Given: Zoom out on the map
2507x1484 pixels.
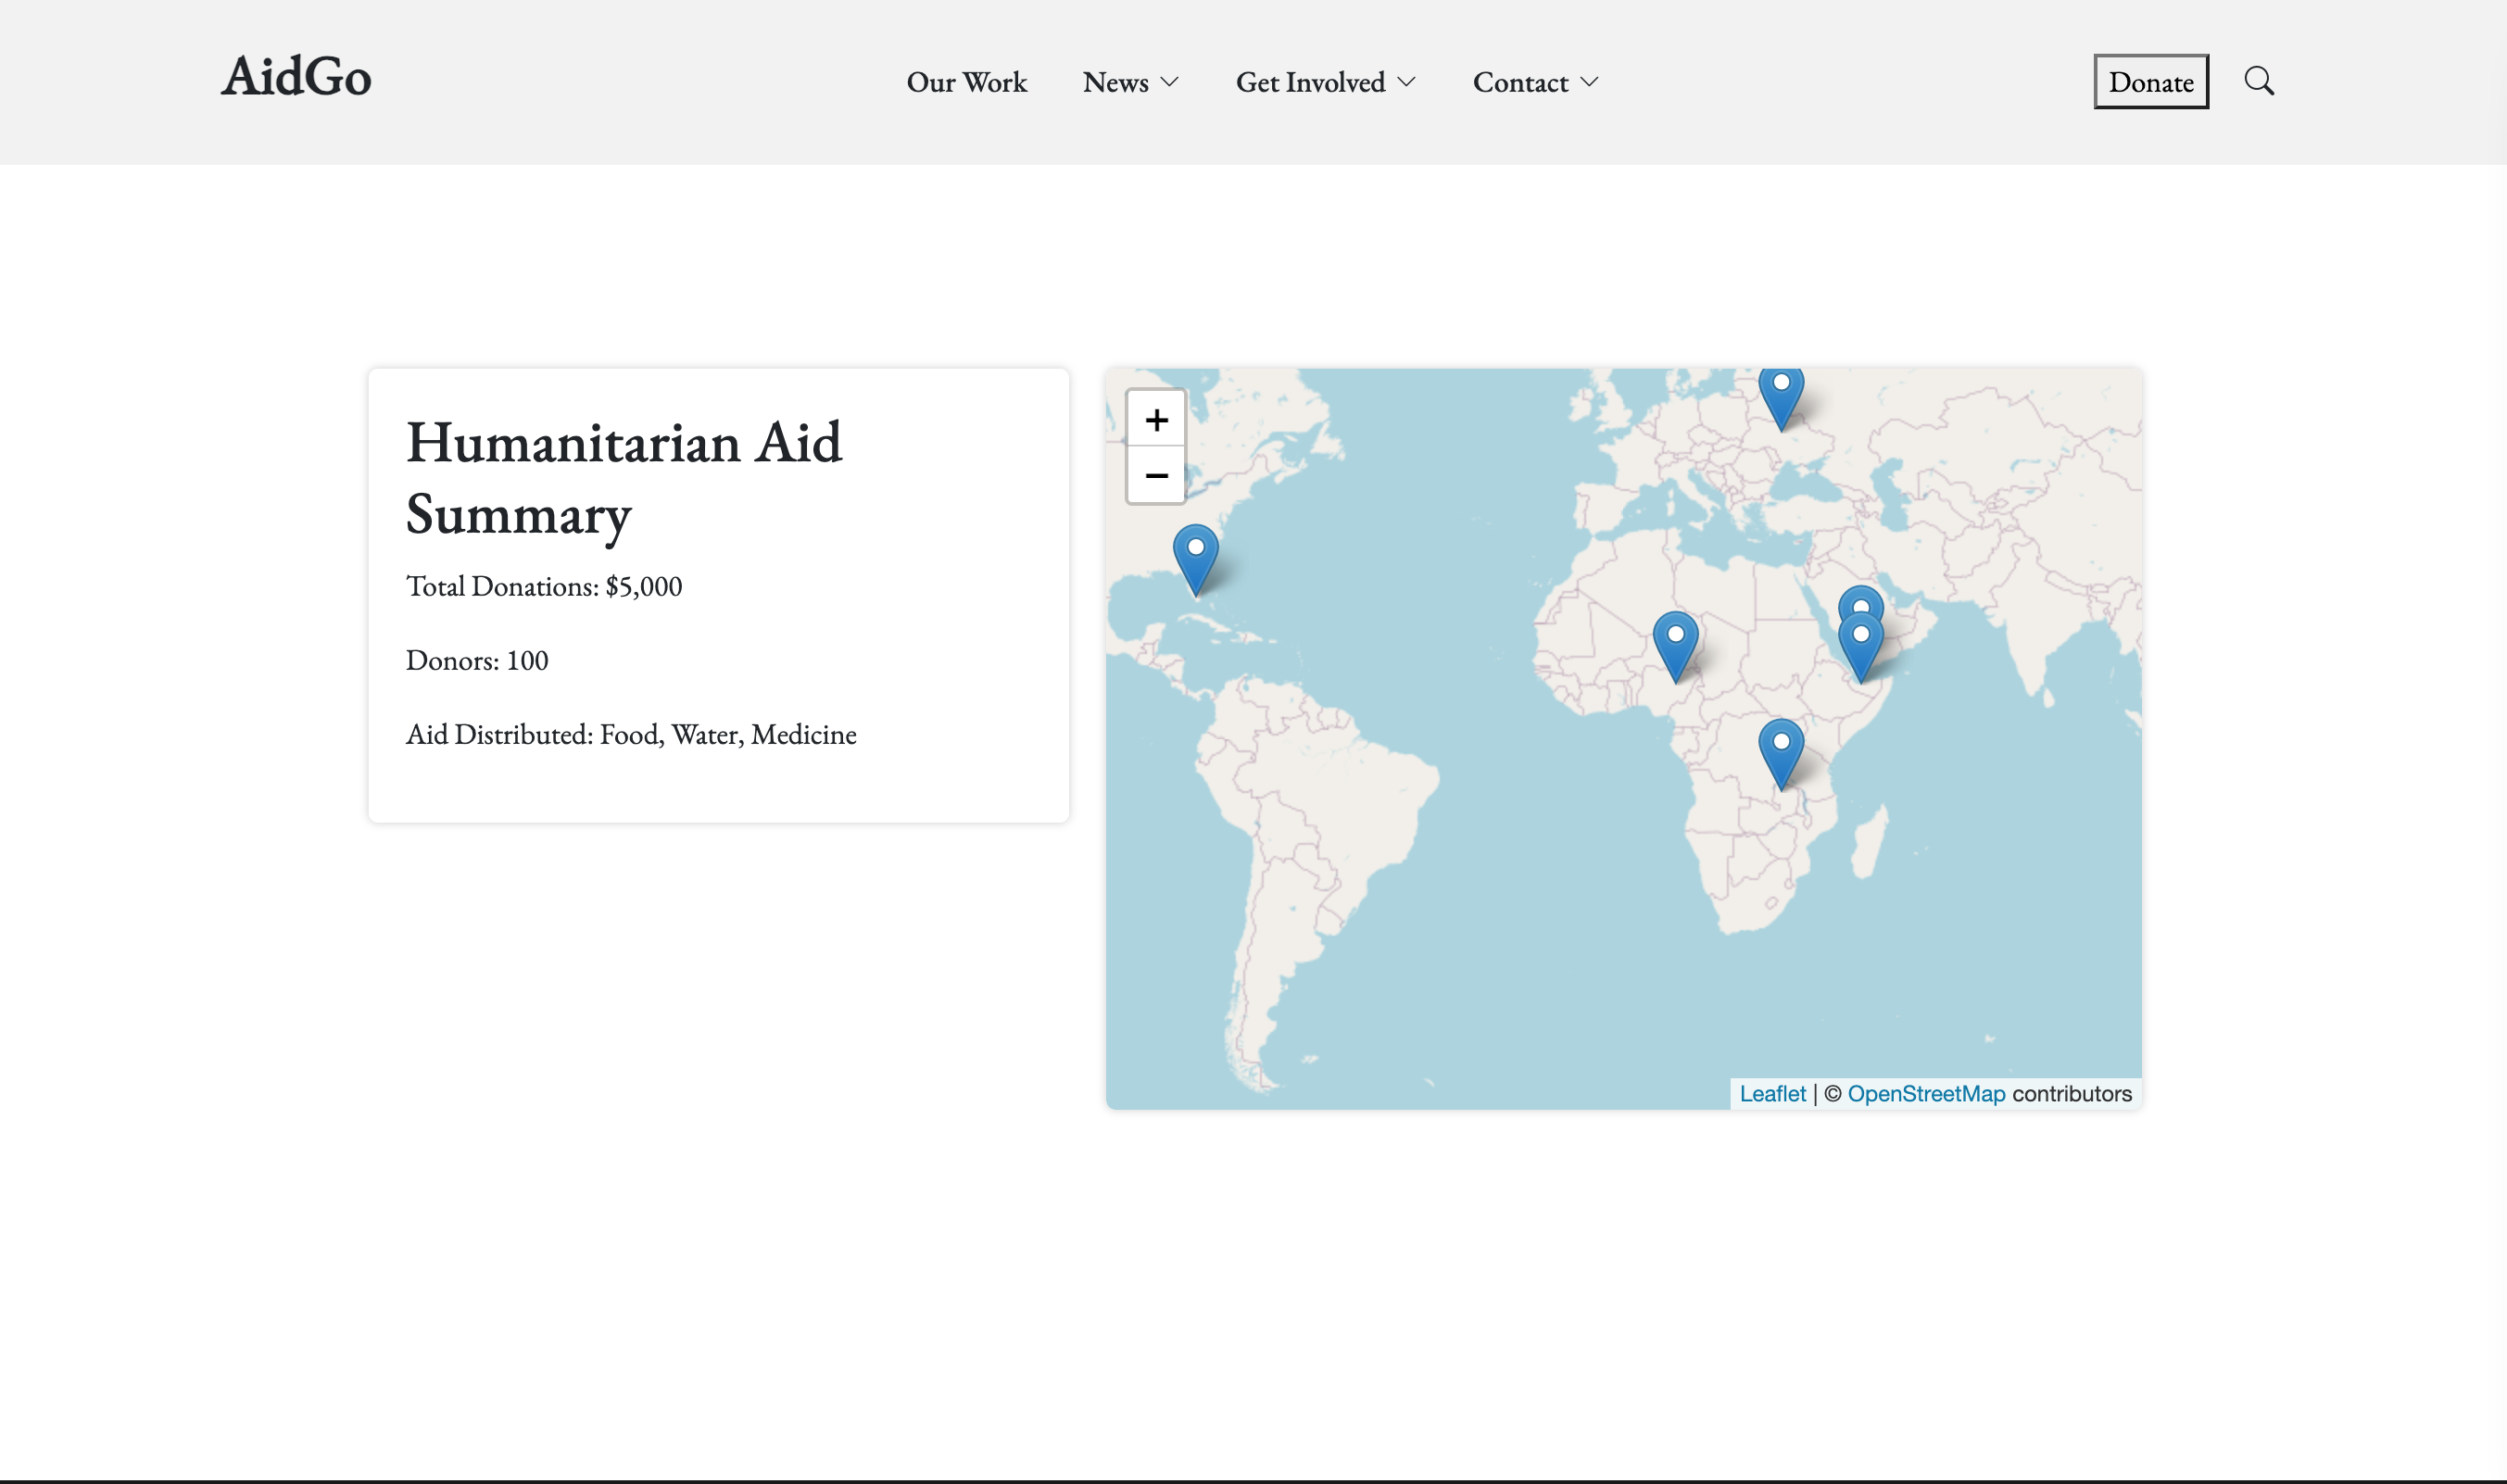Looking at the screenshot, I should click(1156, 475).
